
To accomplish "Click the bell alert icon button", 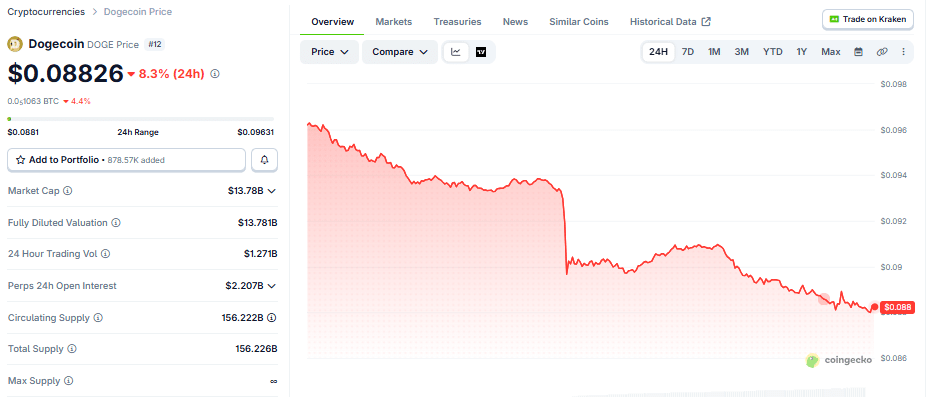I will pos(265,160).
